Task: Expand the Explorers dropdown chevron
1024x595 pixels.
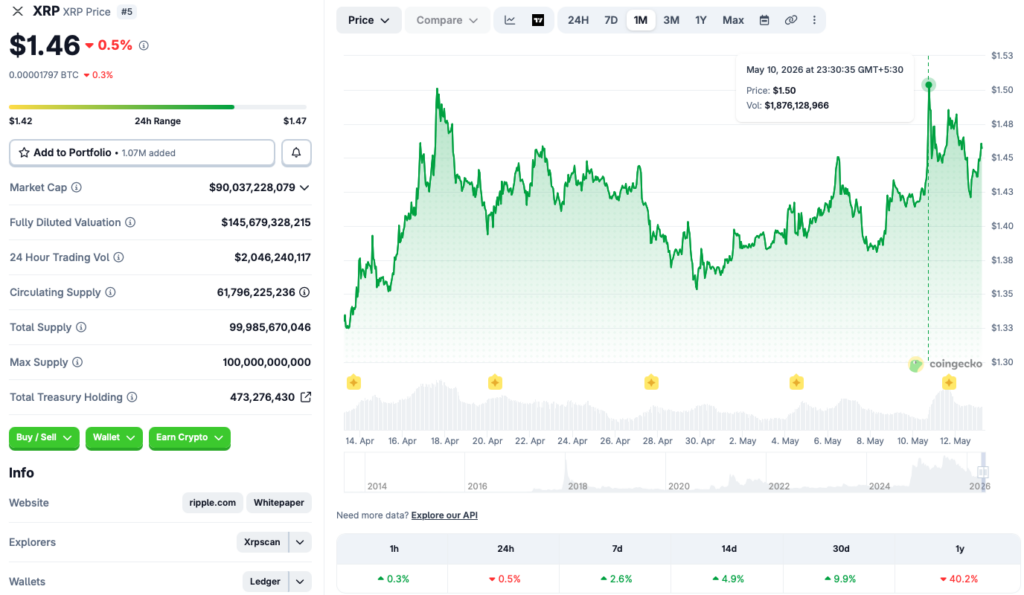Action: pyautogui.click(x=300, y=542)
